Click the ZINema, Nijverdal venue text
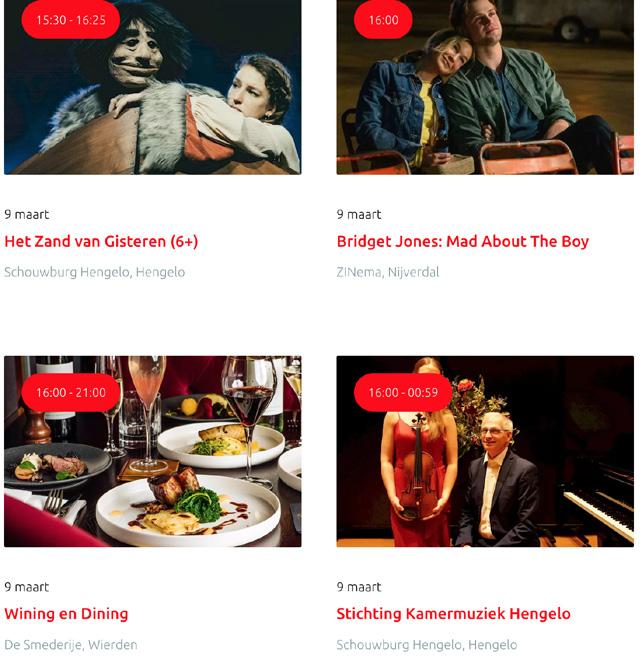Image resolution: width=642 pixels, height=664 pixels. (387, 272)
